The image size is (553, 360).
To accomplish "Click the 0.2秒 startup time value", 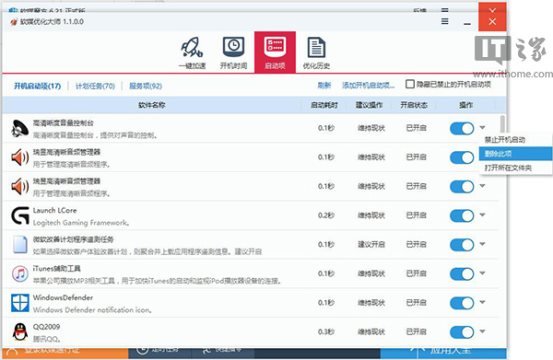I will 326,215.
